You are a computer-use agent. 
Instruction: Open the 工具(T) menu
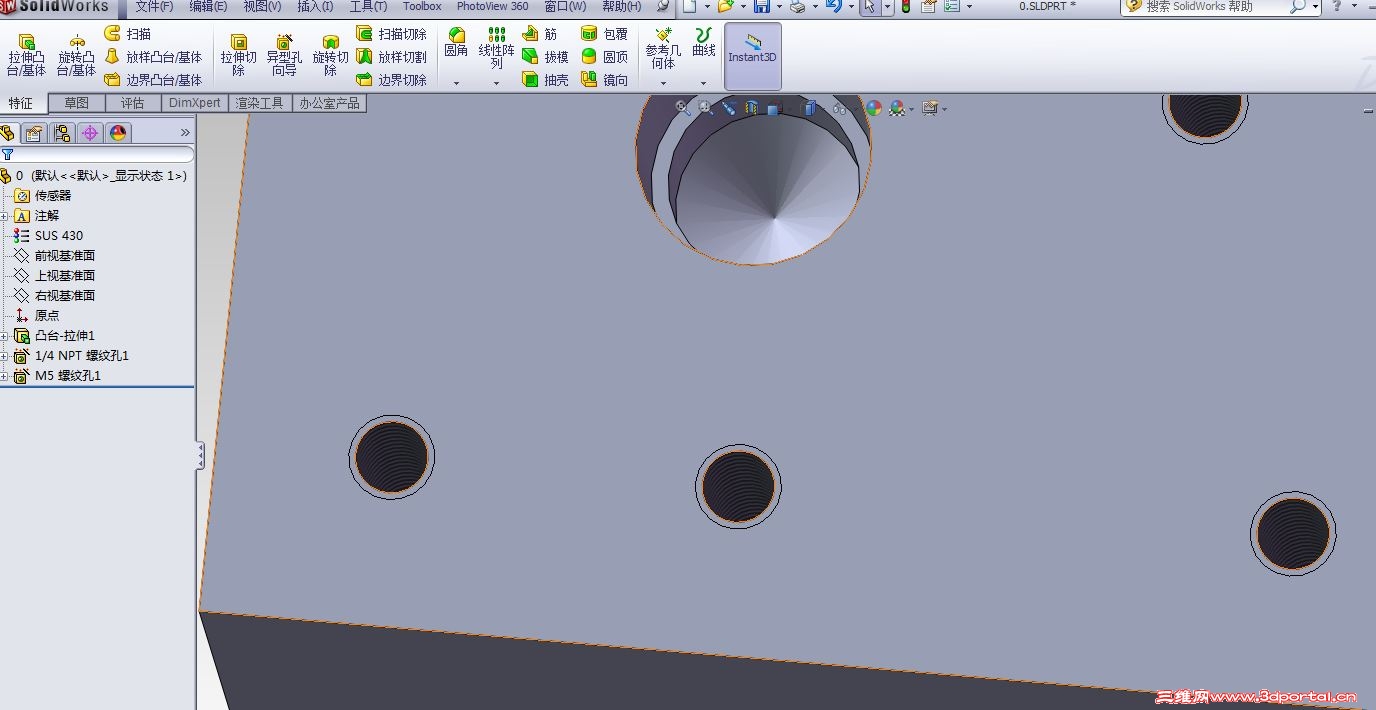coord(368,6)
